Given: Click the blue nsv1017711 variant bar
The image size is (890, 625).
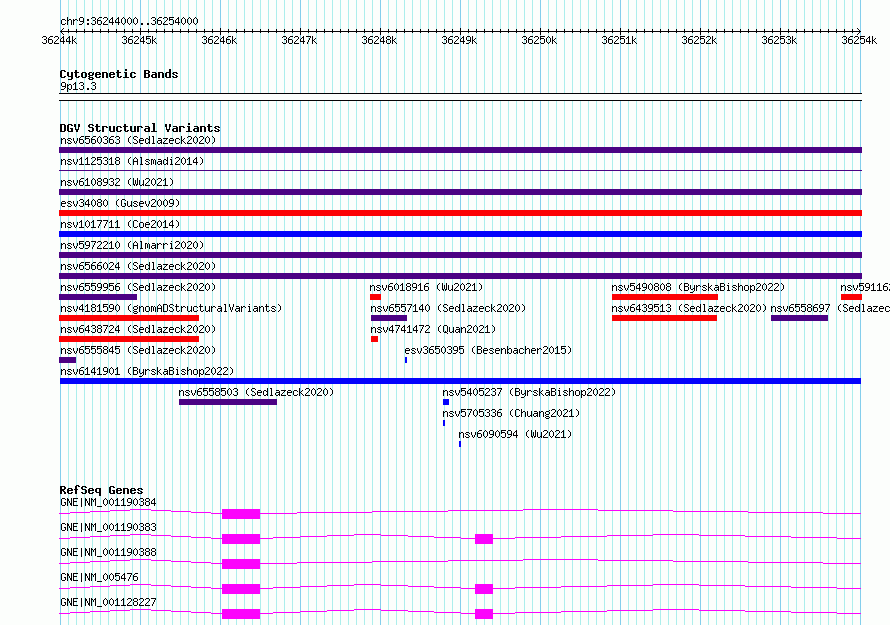Looking at the screenshot, I should [460, 234].
